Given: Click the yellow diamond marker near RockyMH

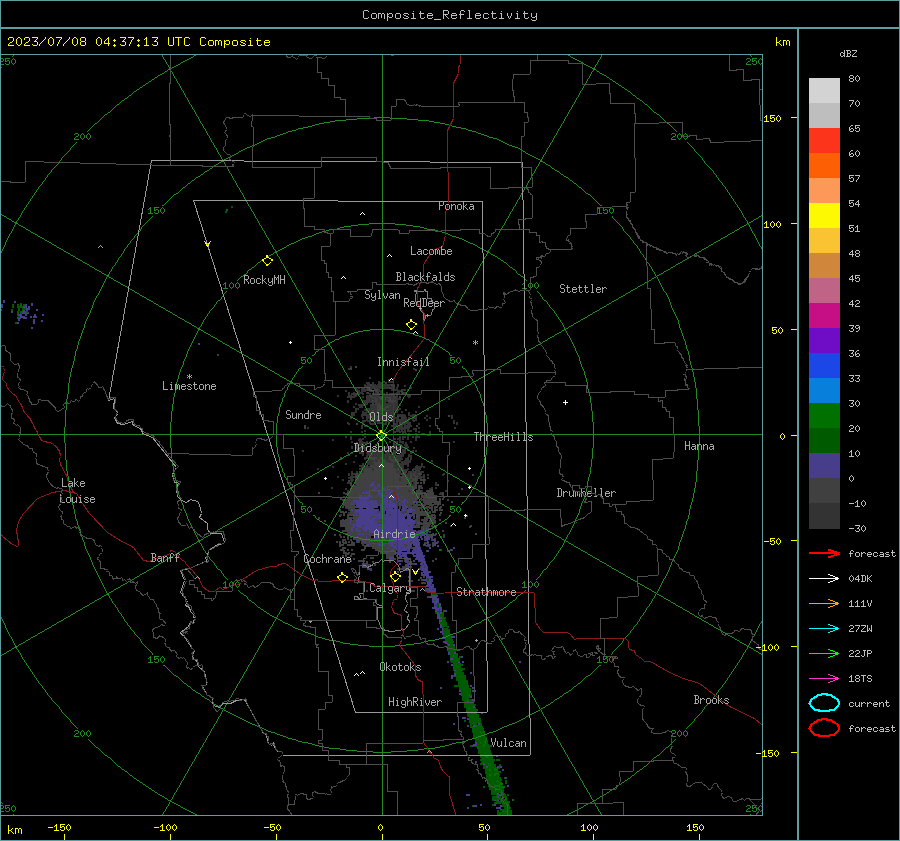Looking at the screenshot, I should pos(267,261).
